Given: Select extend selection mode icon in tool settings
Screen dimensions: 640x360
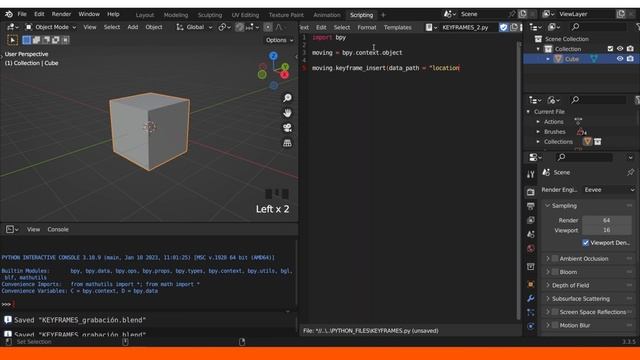Looking at the screenshot, I should [x=36, y=40].
